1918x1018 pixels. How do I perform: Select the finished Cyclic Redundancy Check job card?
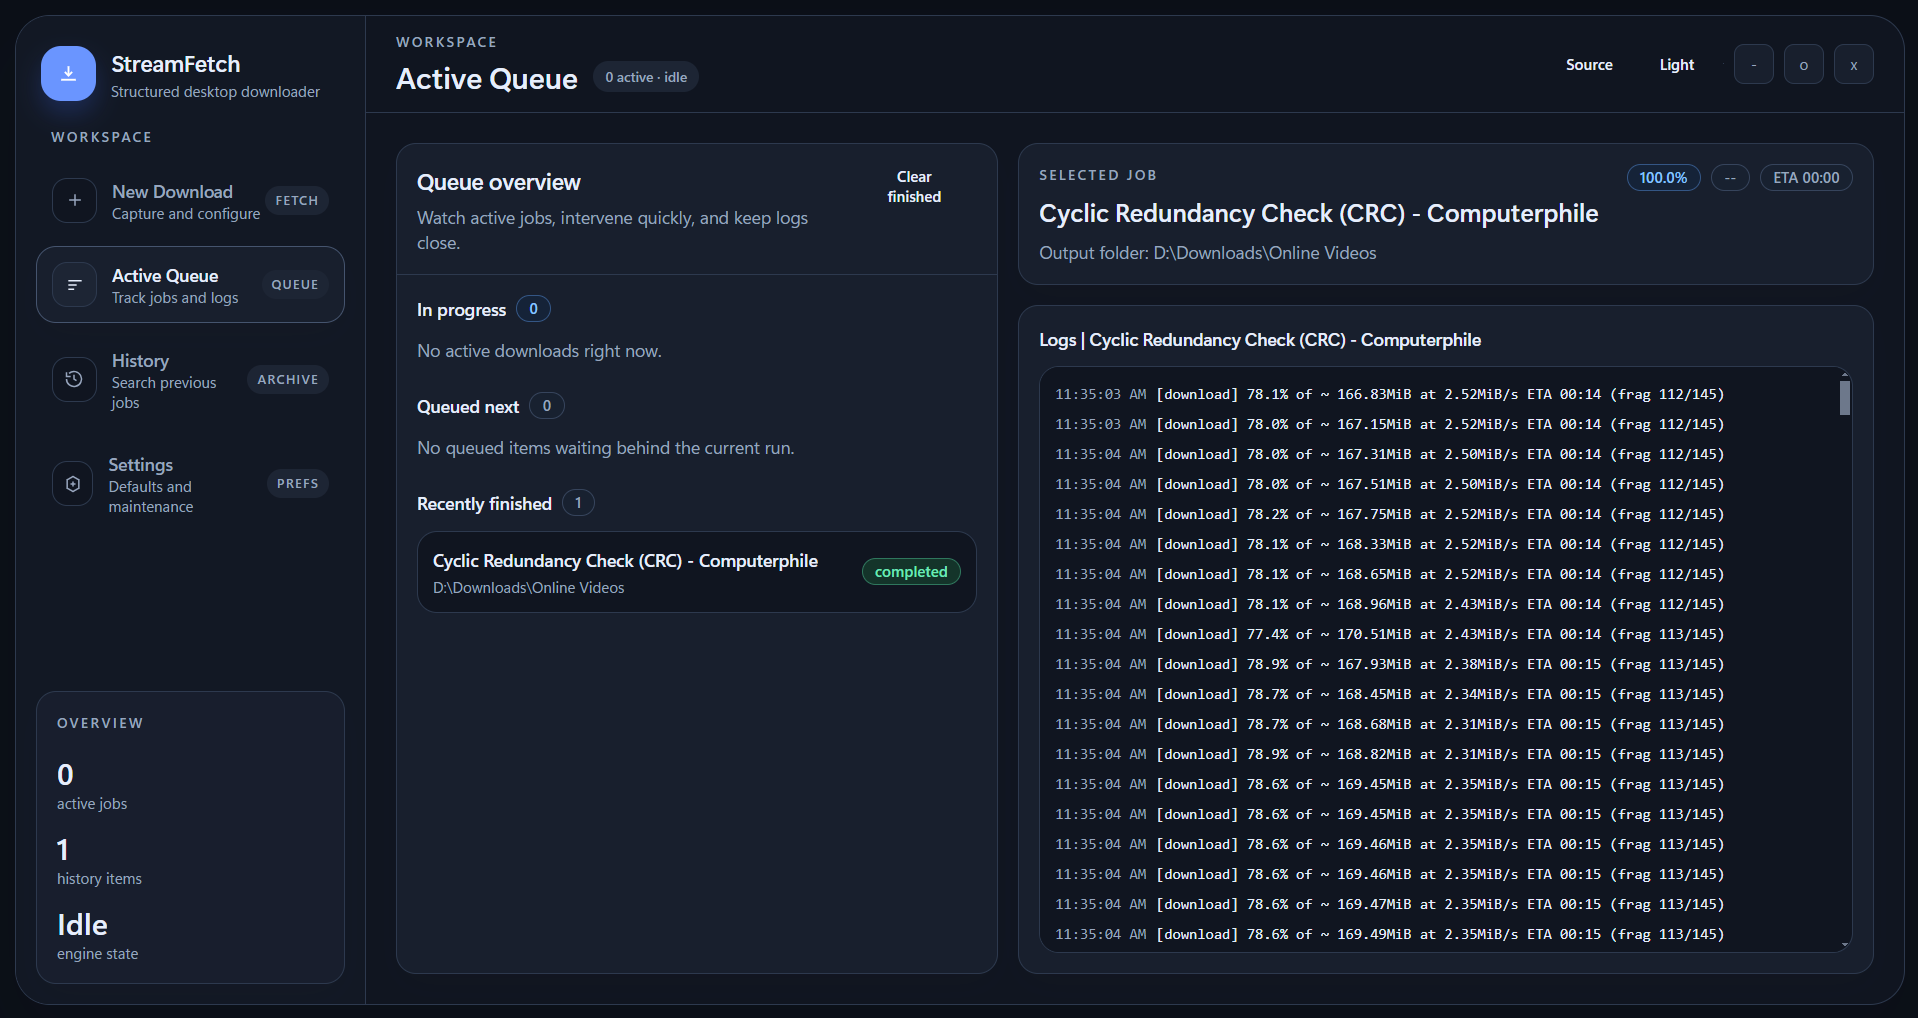(x=697, y=572)
